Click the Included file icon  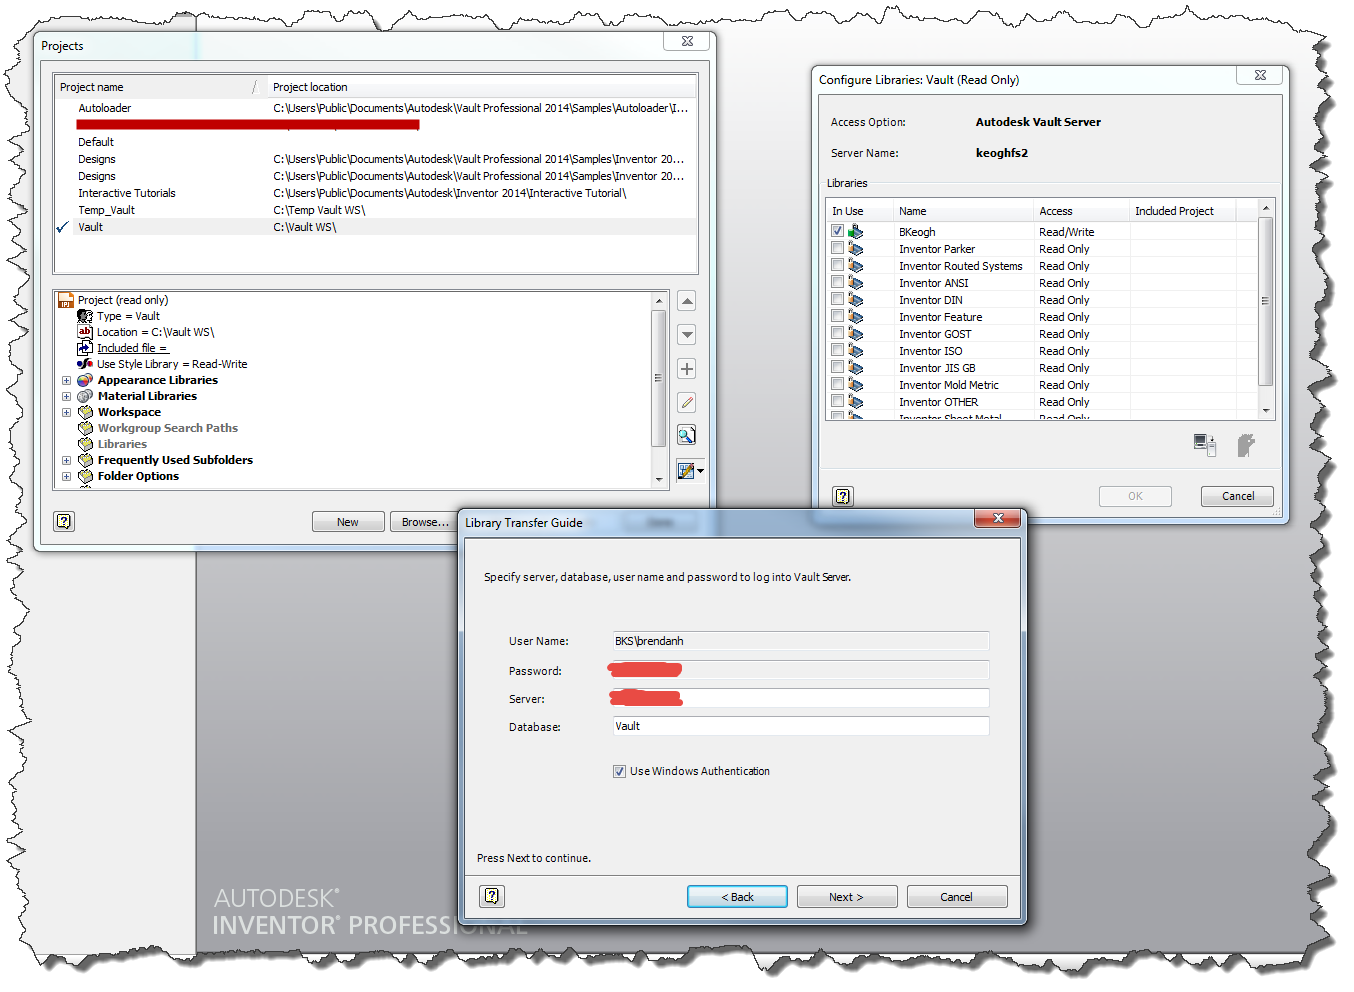coord(85,348)
